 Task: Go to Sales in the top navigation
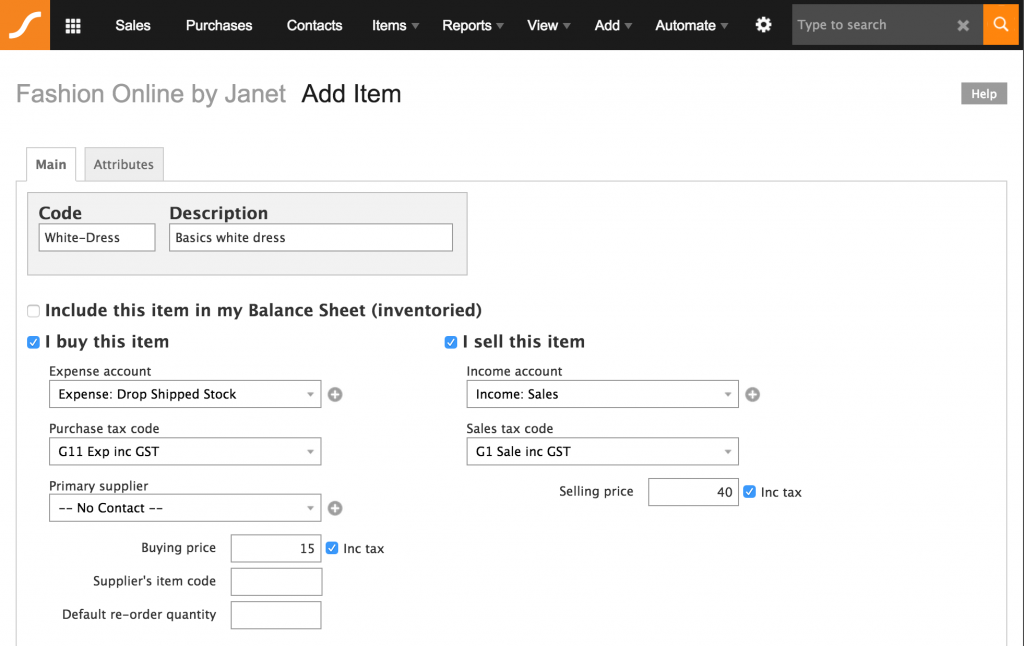[133, 25]
